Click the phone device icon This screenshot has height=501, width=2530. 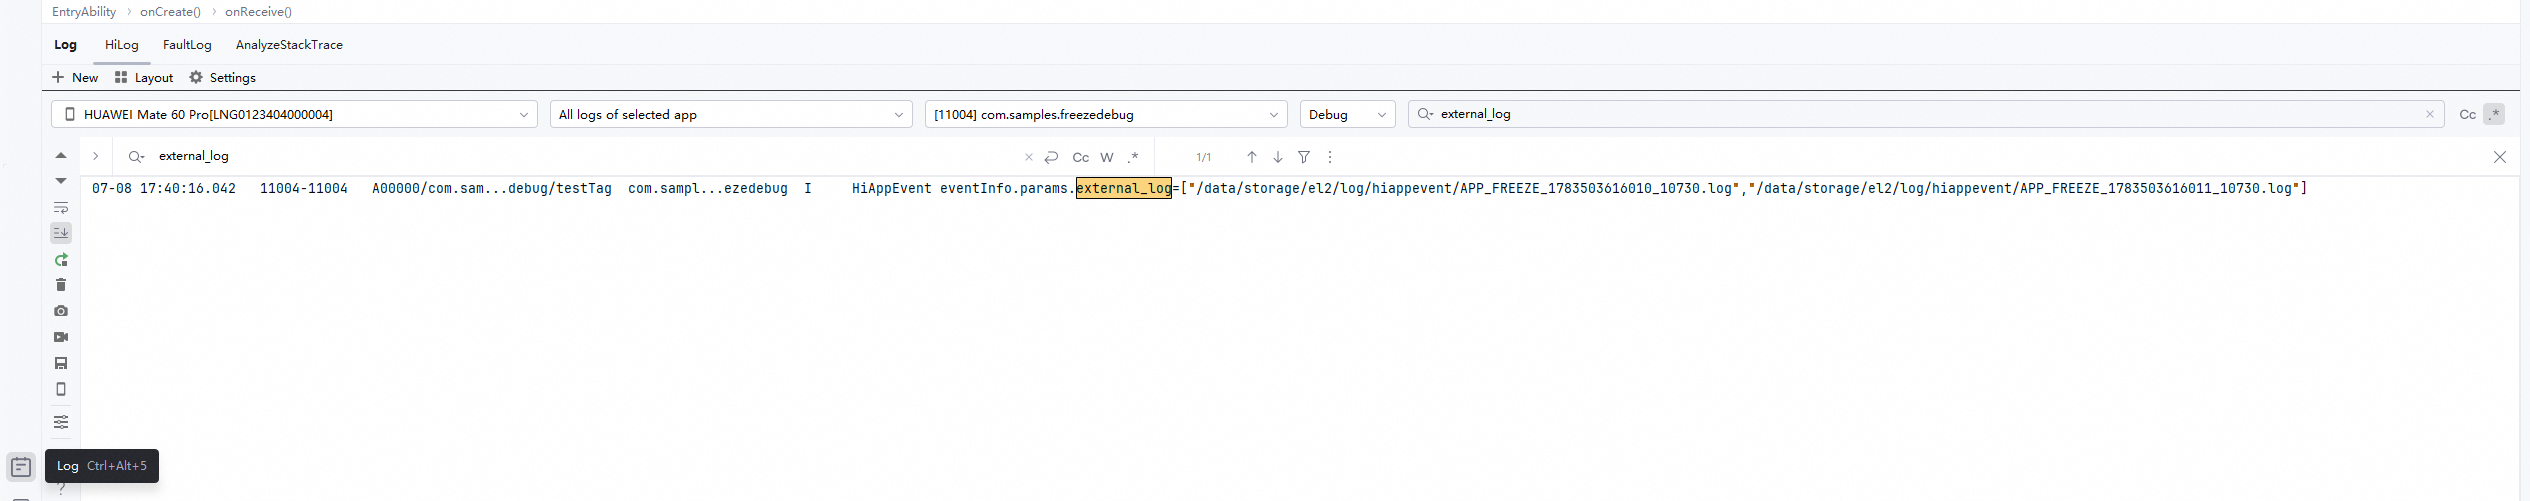point(61,389)
